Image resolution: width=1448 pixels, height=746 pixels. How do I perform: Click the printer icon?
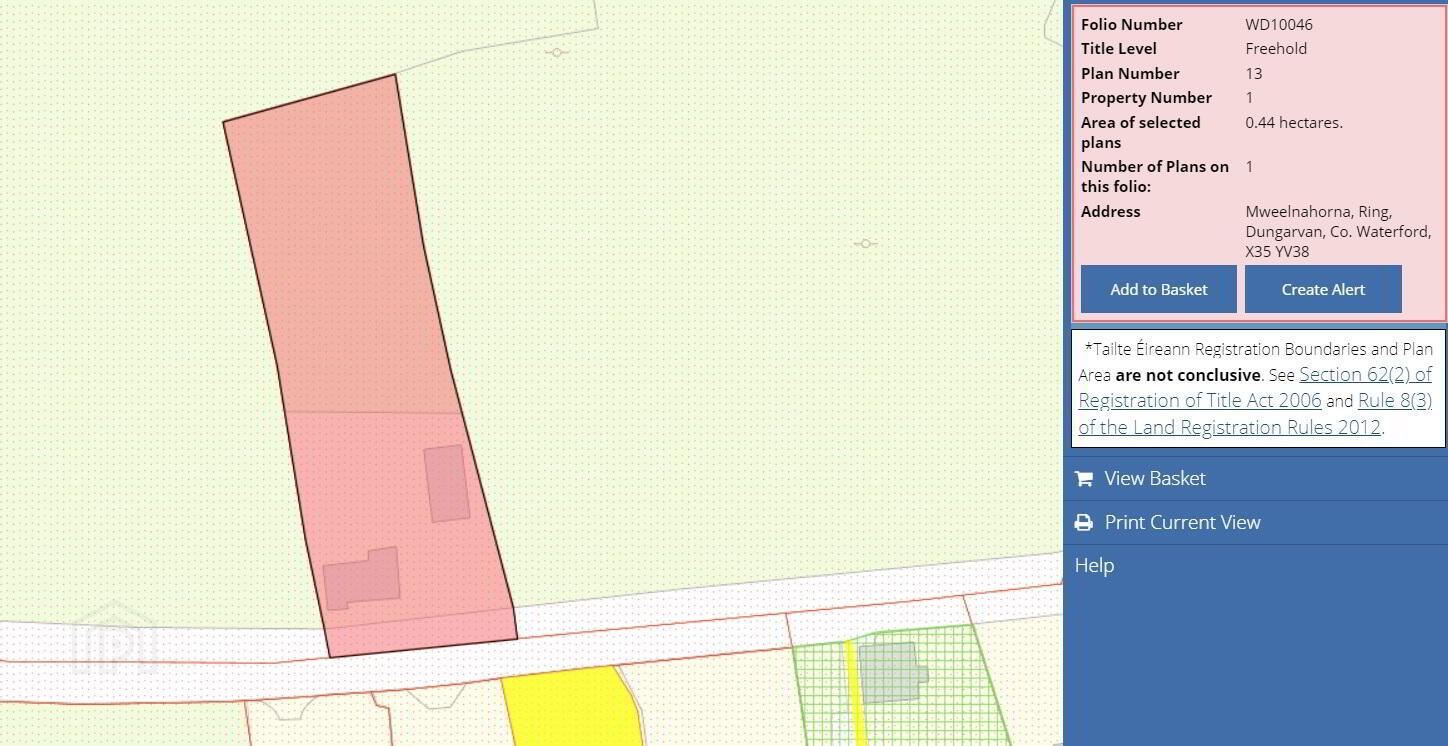[1083, 522]
